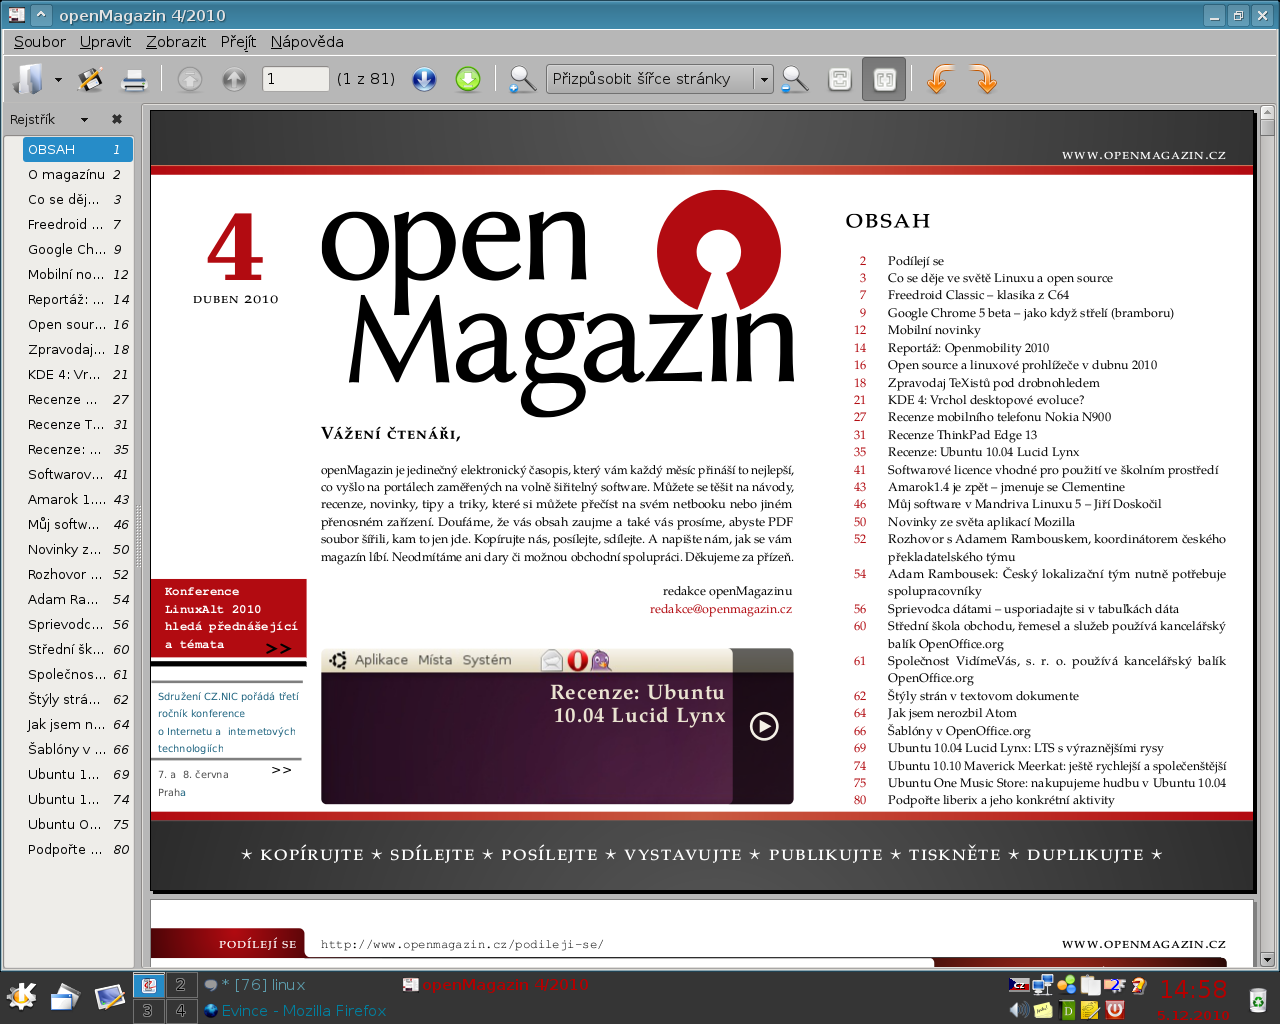1280x1024 pixels.
Task: Zoom out with the magnifier minus icon
Action: coord(795,79)
